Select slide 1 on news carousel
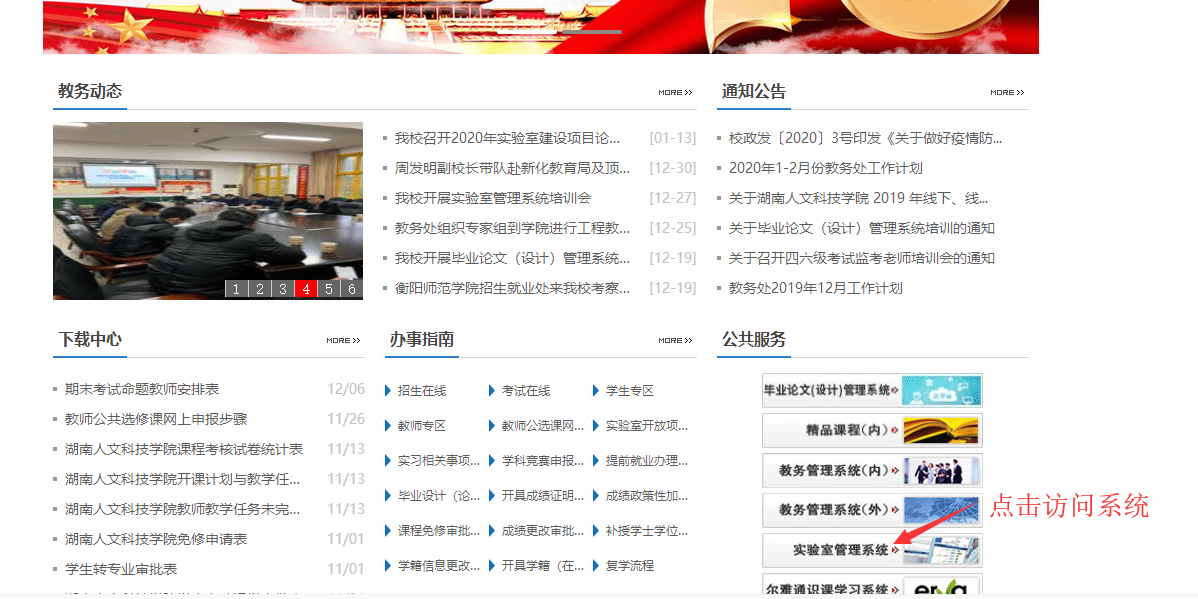The height and width of the screenshot is (599, 1198). point(236,289)
